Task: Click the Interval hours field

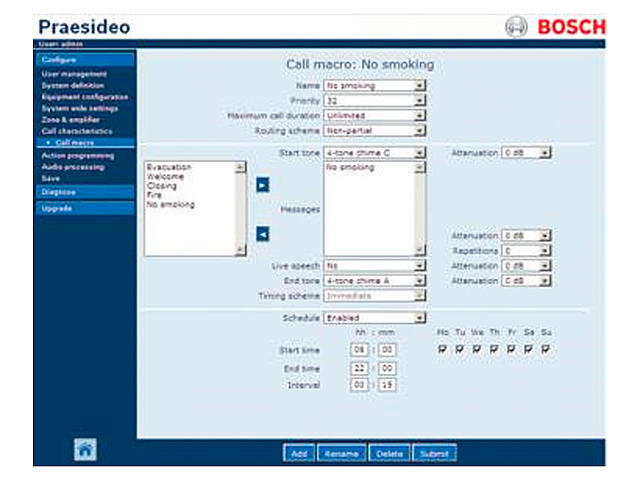Action: [x=359, y=385]
